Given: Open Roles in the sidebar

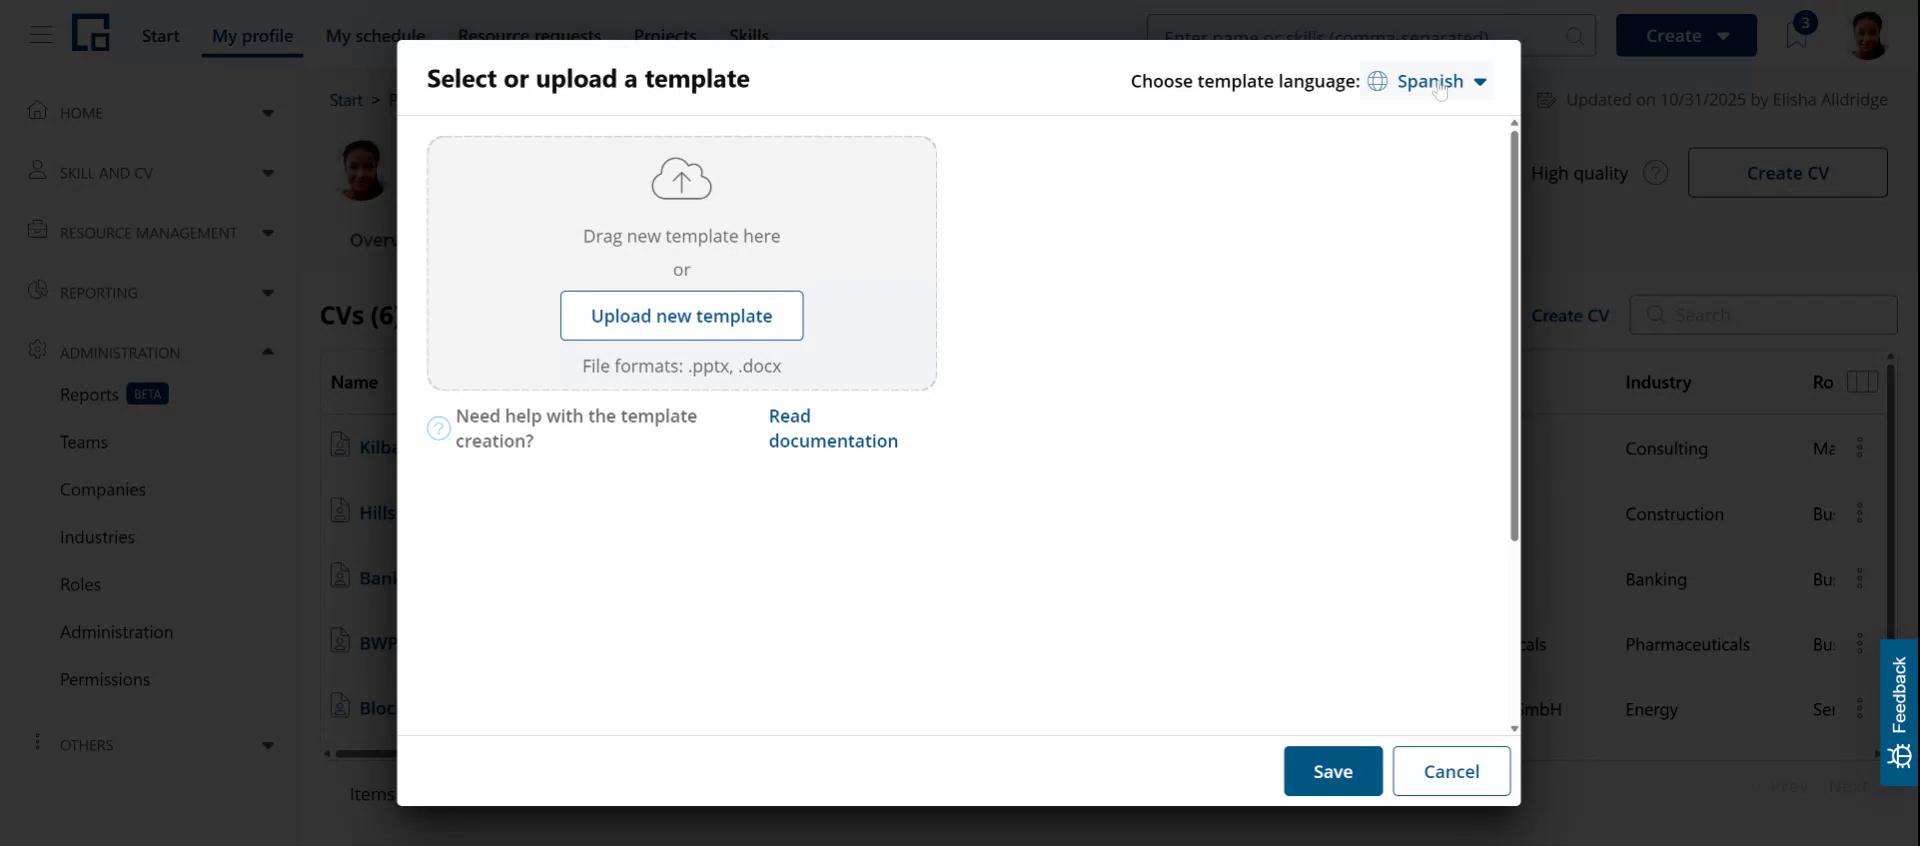Looking at the screenshot, I should click(x=80, y=584).
